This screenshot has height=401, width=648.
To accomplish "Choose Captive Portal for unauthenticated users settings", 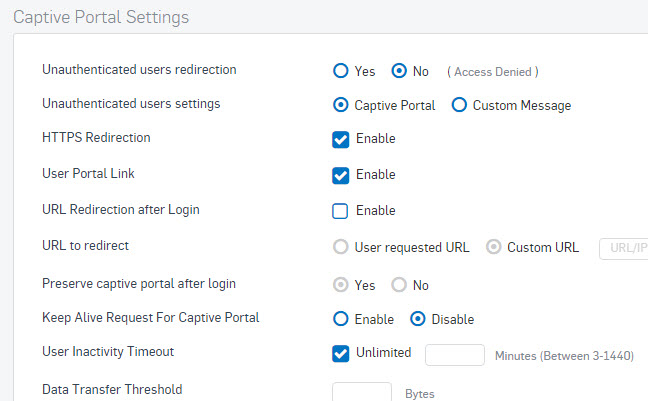I will tap(341, 105).
